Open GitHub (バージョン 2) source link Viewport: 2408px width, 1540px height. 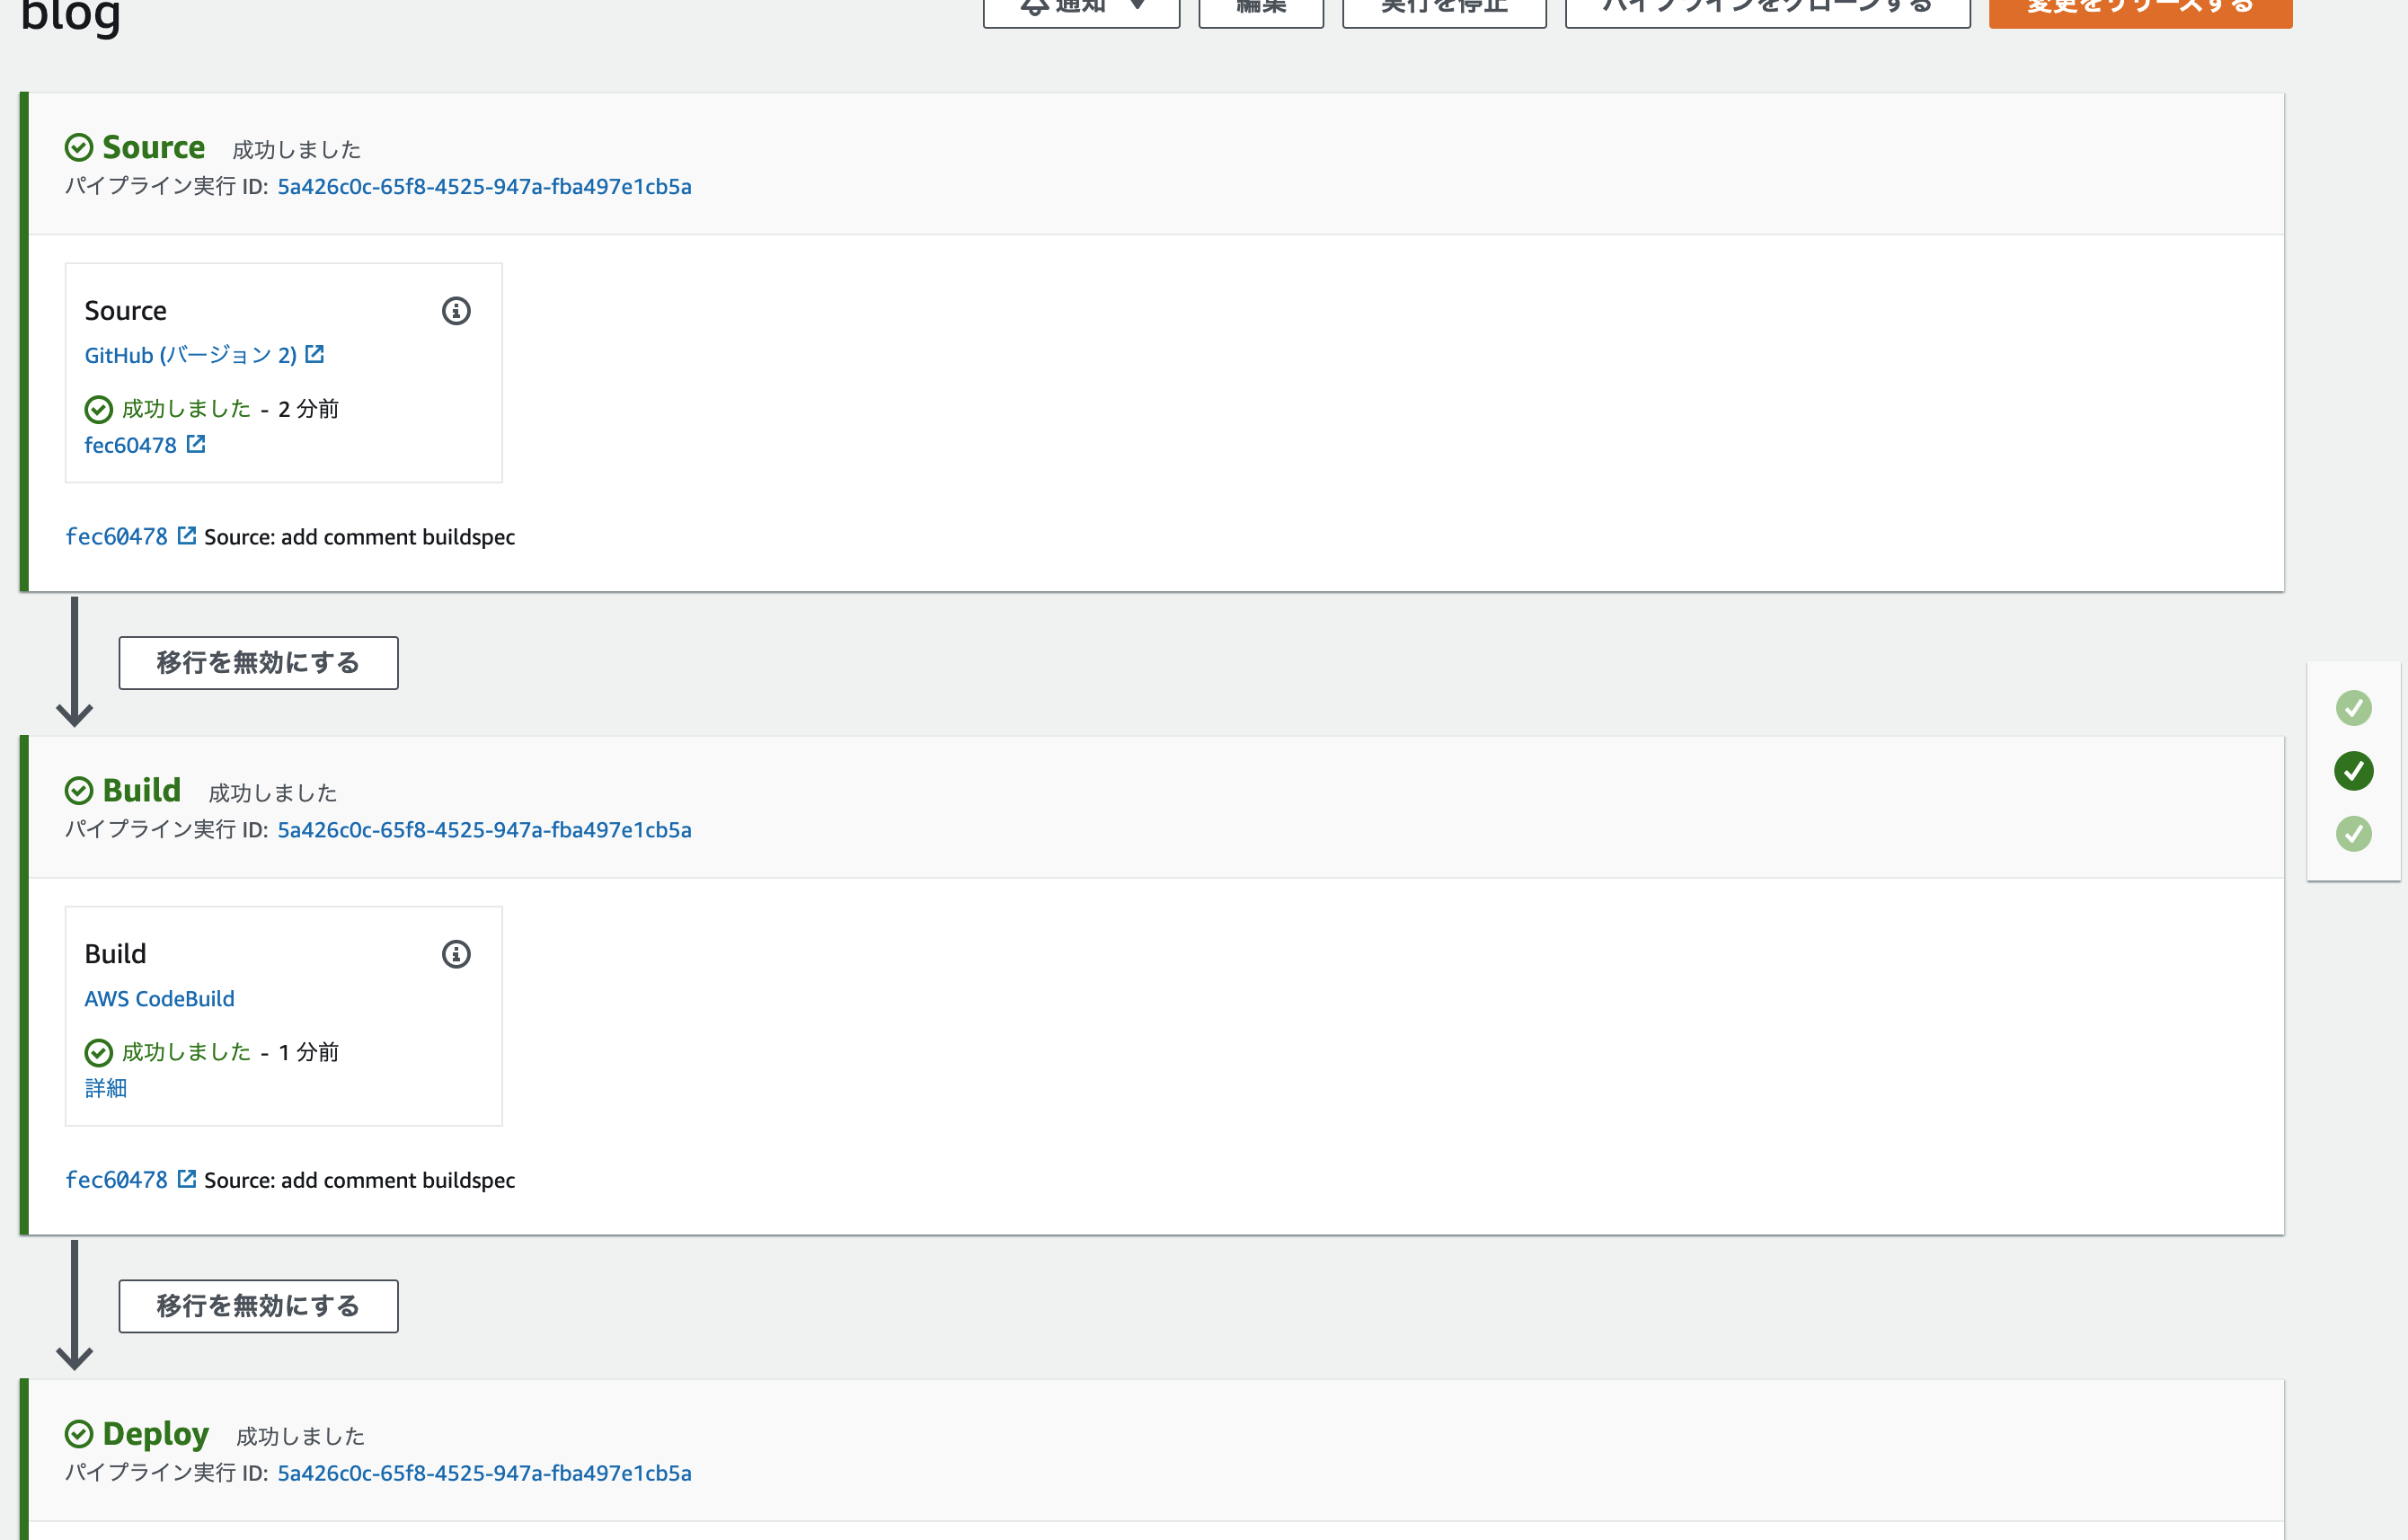(x=190, y=355)
